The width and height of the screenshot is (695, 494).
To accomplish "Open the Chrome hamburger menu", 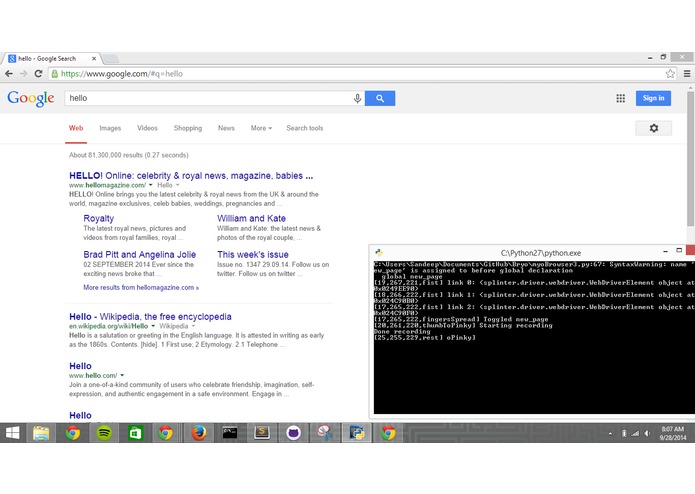I will (x=687, y=74).
